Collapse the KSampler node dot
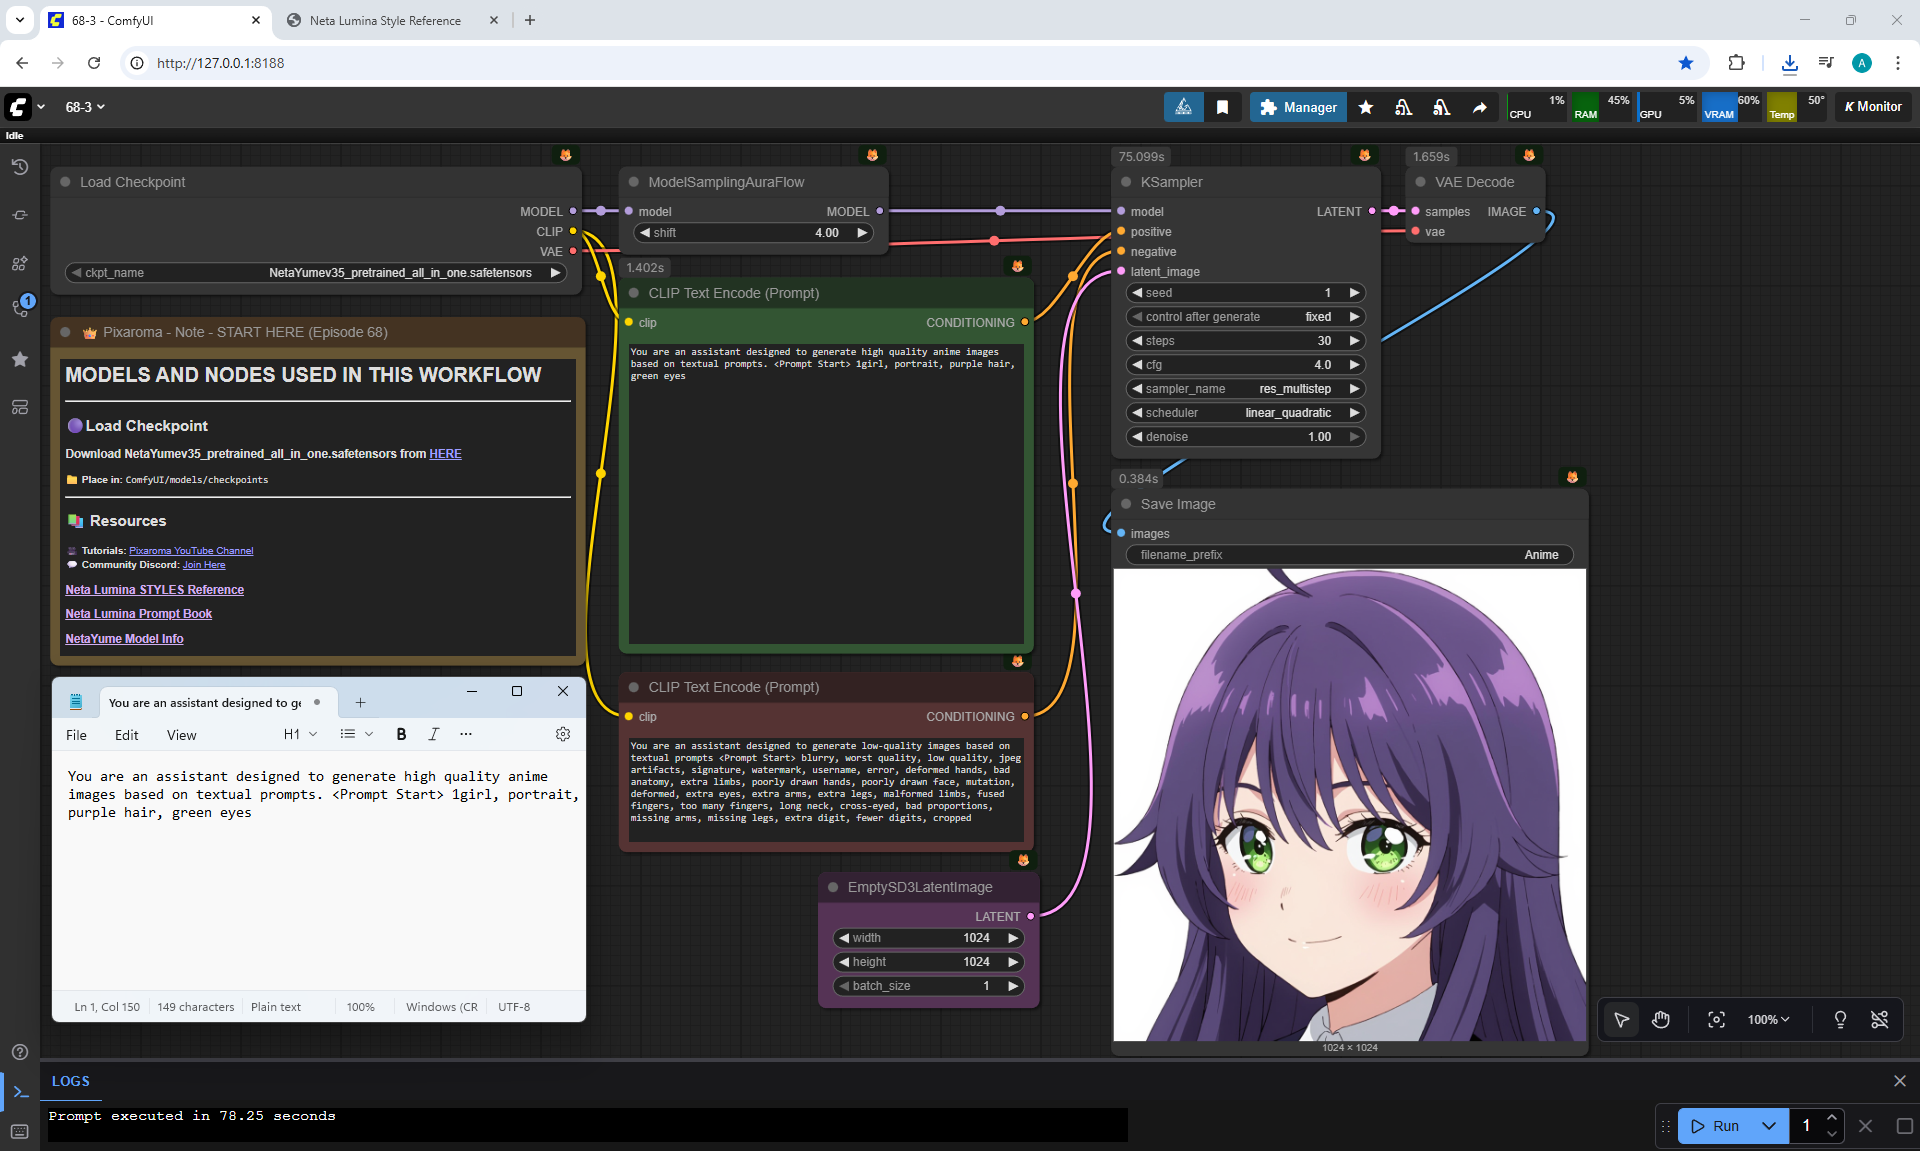The width and height of the screenshot is (1920, 1151). [x=1126, y=182]
